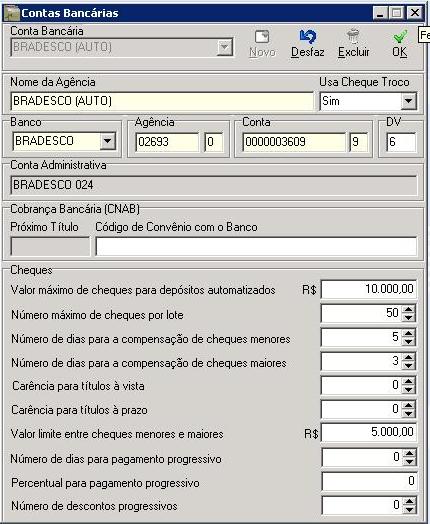
Task: Click Percentual para pagamento progressivo field
Action: click(x=369, y=481)
